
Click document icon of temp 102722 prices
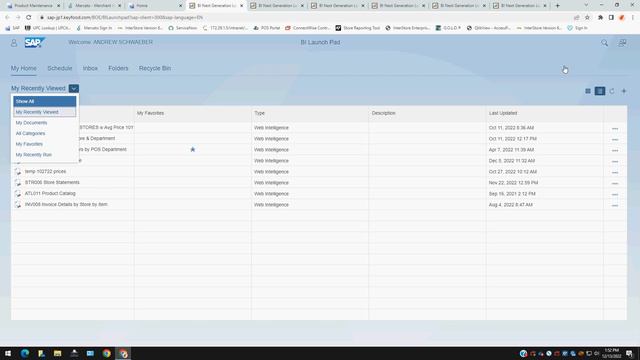(x=18, y=172)
